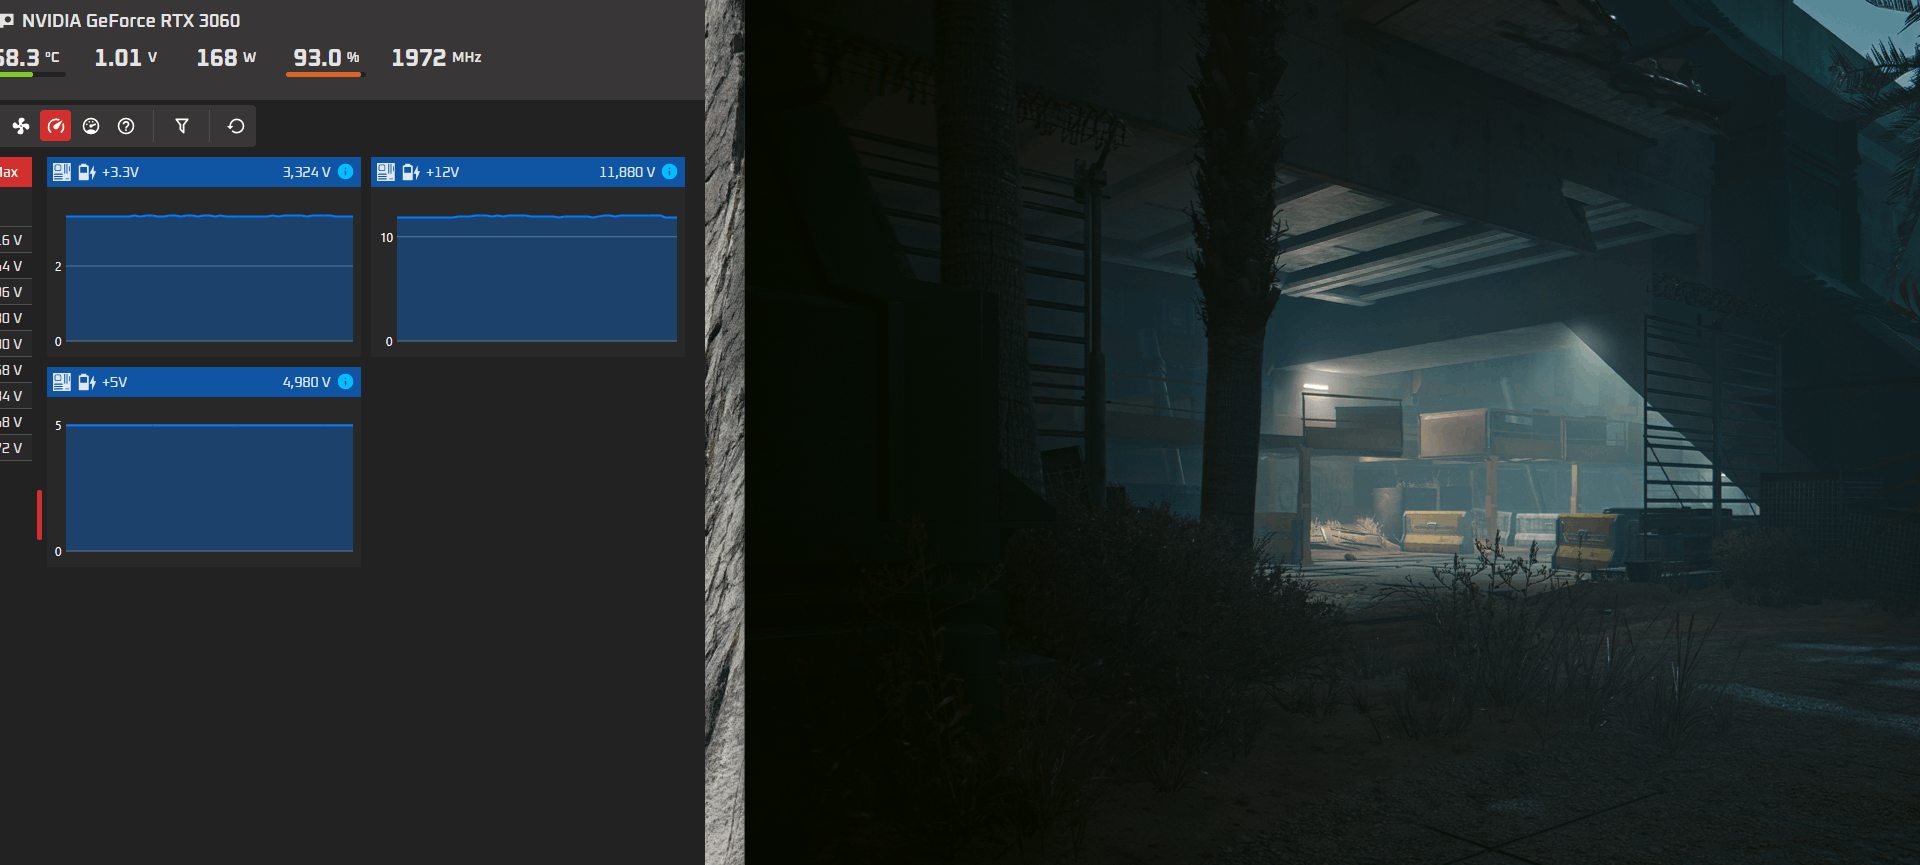The height and width of the screenshot is (865, 1920).
Task: Open info icon on the +5V graph
Action: [346, 382]
